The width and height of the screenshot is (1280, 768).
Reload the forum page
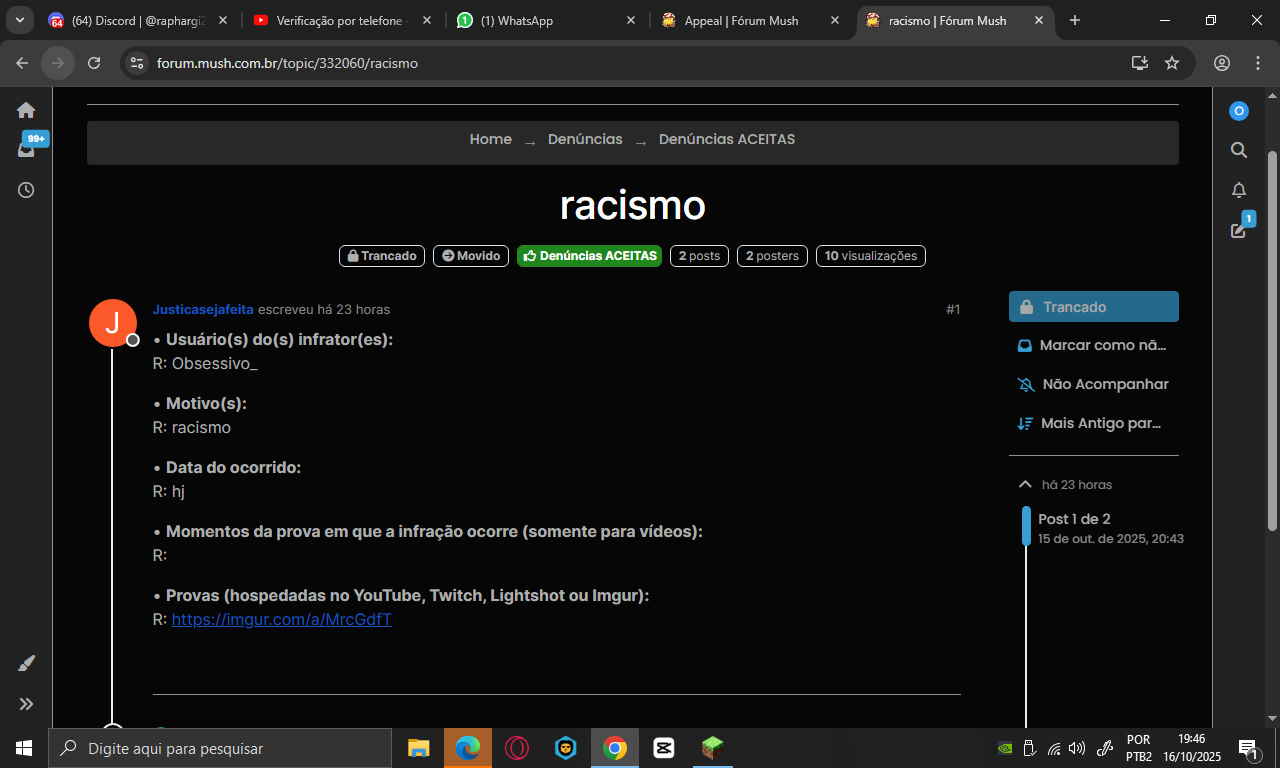(94, 63)
